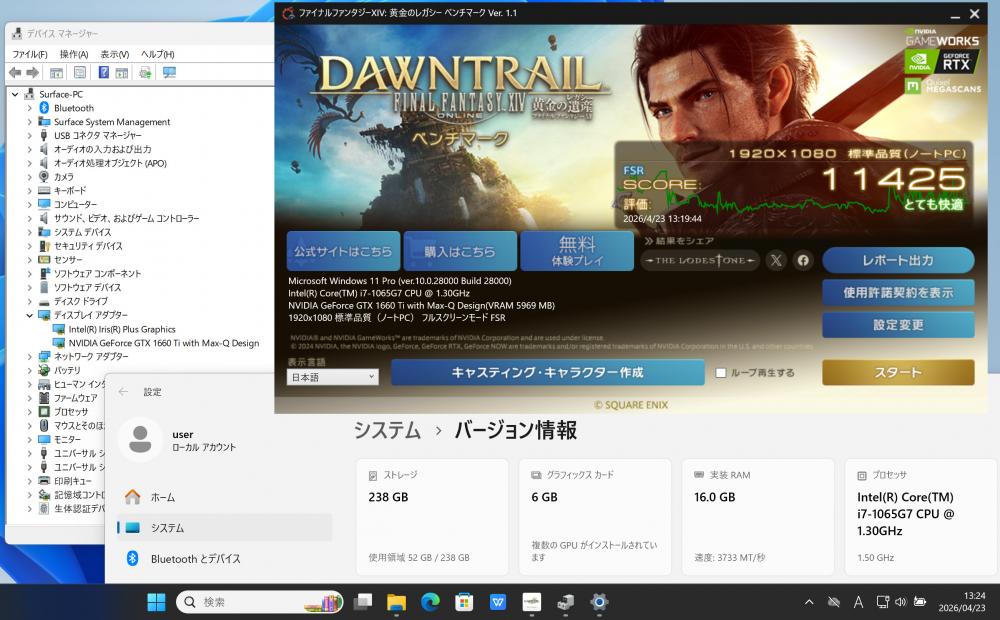
Task: Click the 購入はこちら button
Action: coord(460,251)
